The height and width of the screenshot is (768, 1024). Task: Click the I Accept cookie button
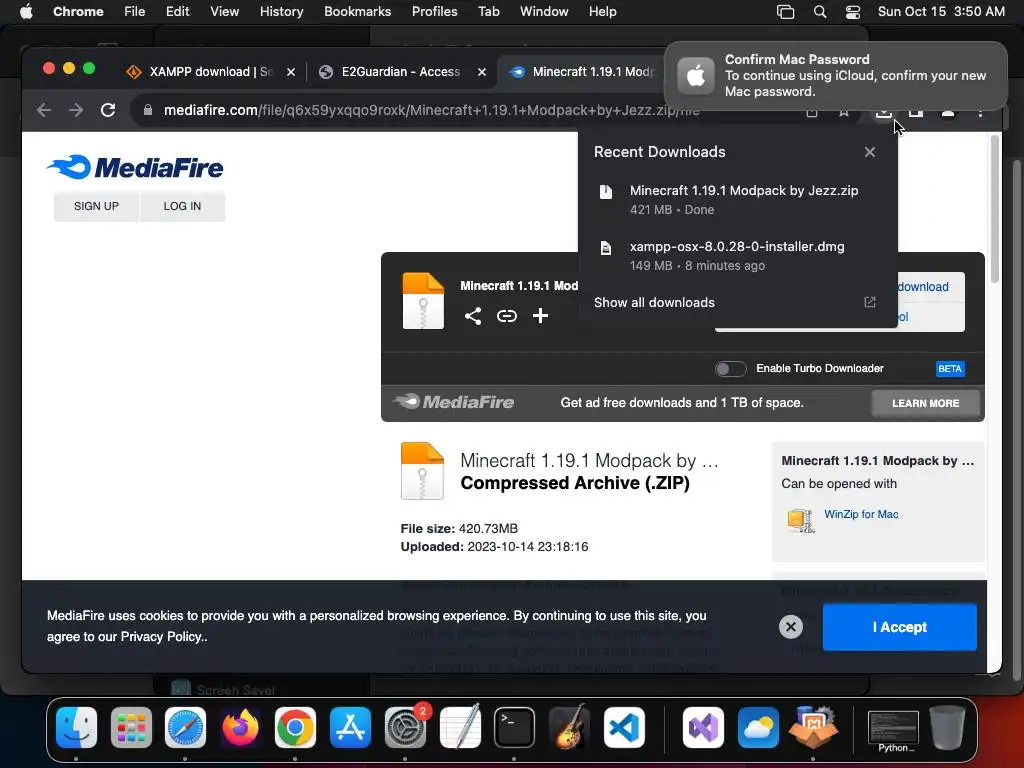899,627
